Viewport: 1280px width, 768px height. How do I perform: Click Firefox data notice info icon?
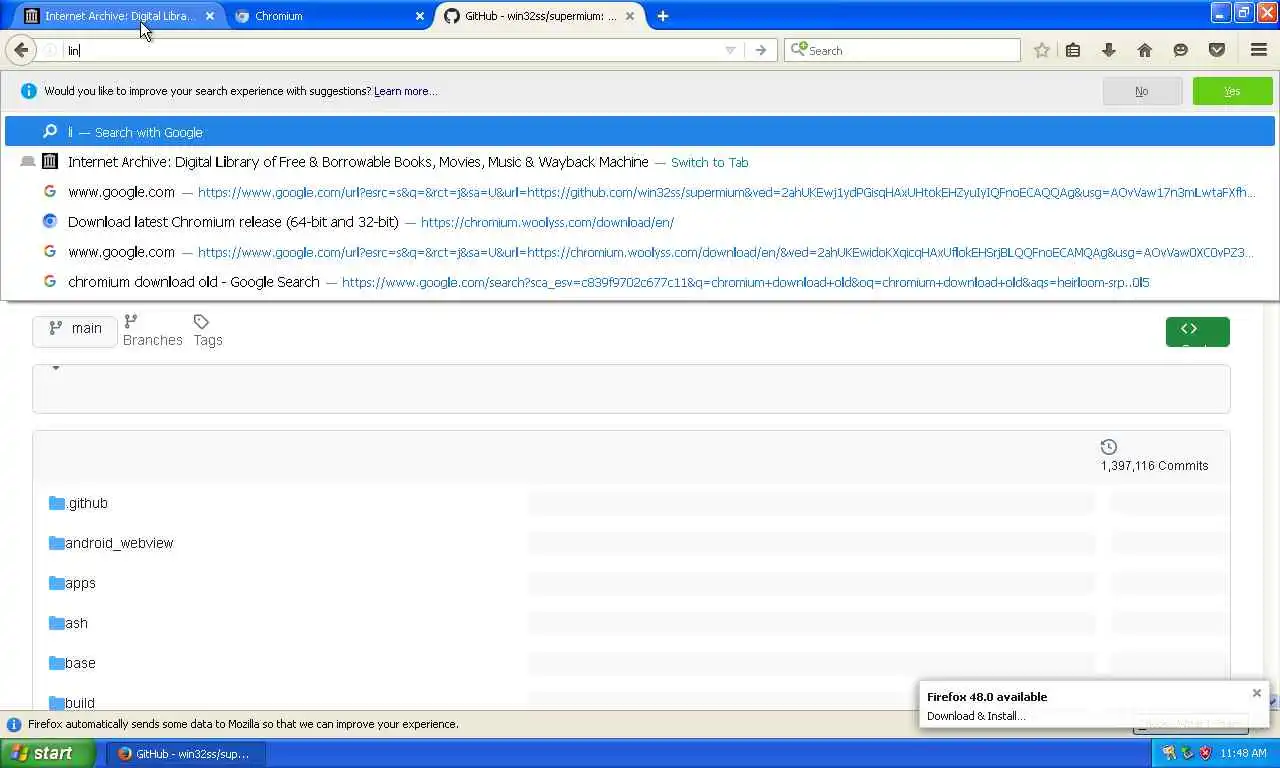tap(14, 724)
